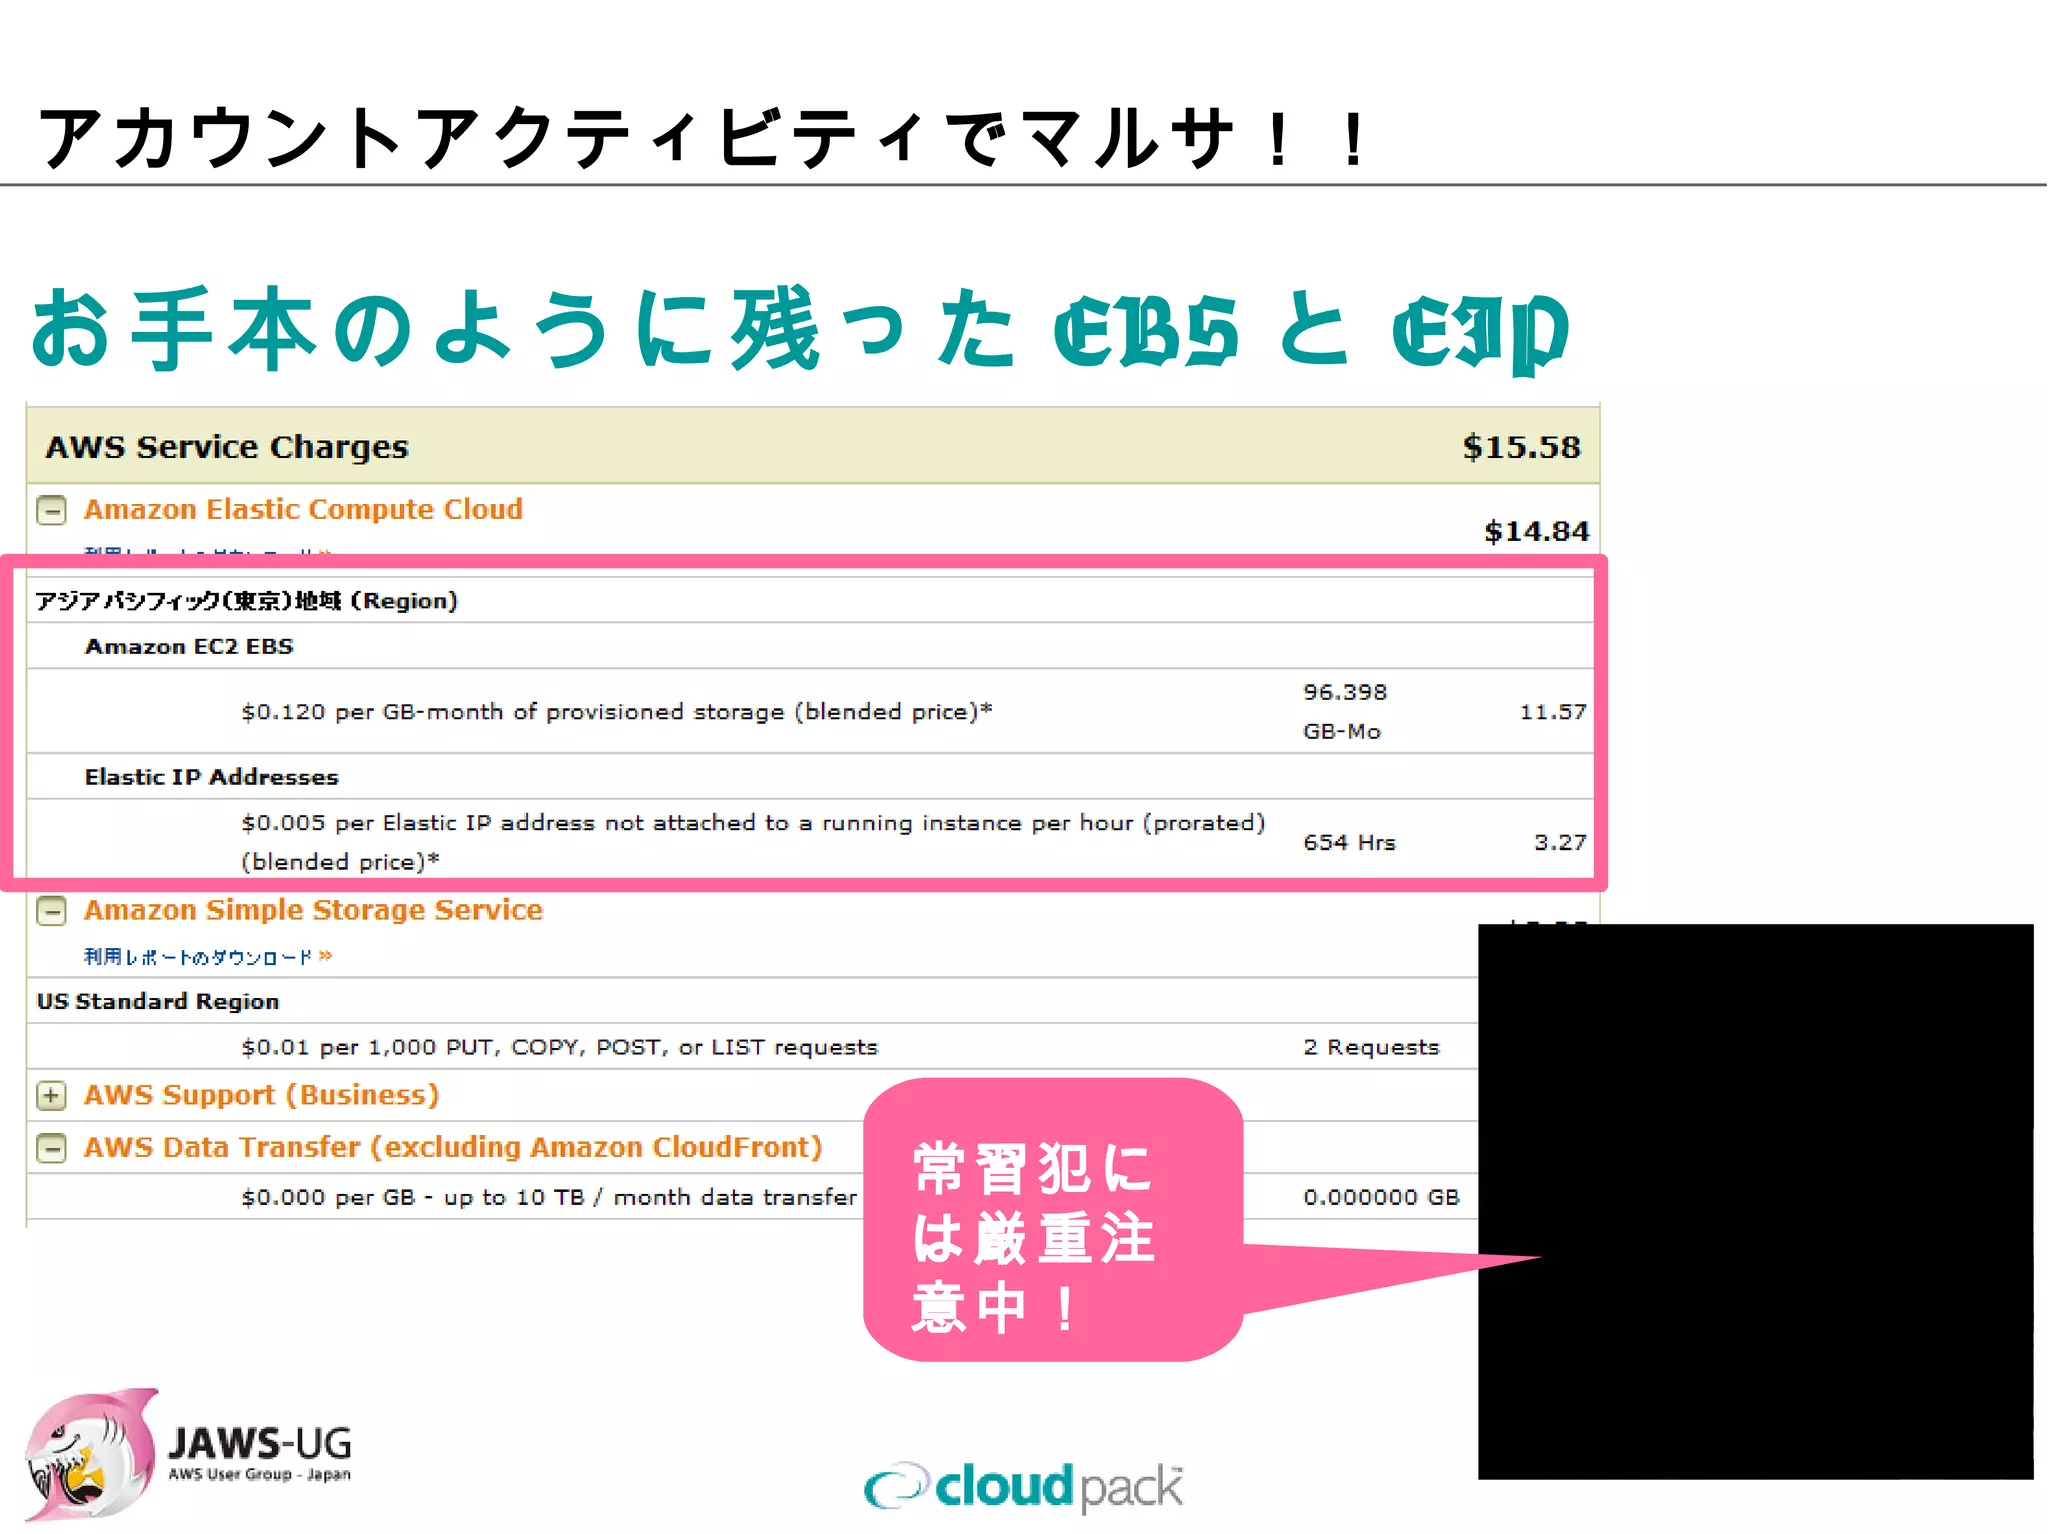Collapse the Amazon Elastic Compute Cloud section
This screenshot has height=1534, width=2048.
[x=51, y=511]
